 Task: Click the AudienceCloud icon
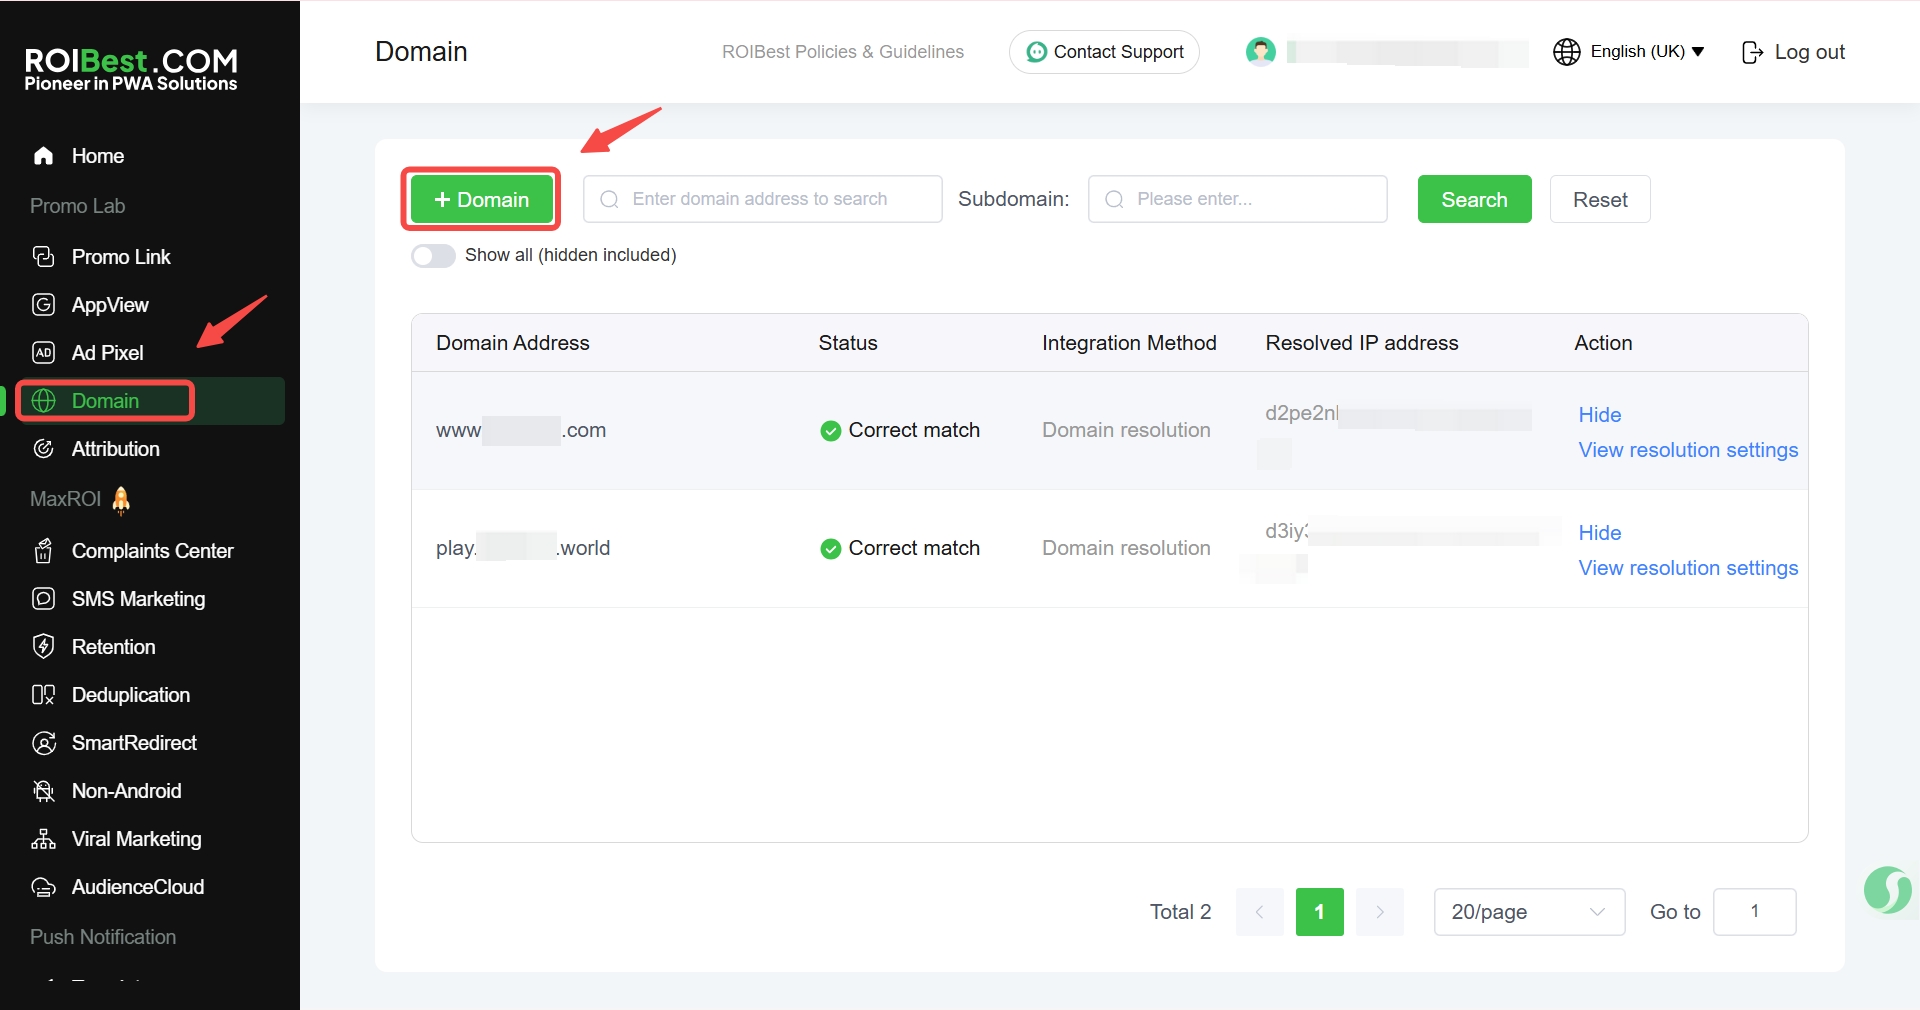pos(43,887)
